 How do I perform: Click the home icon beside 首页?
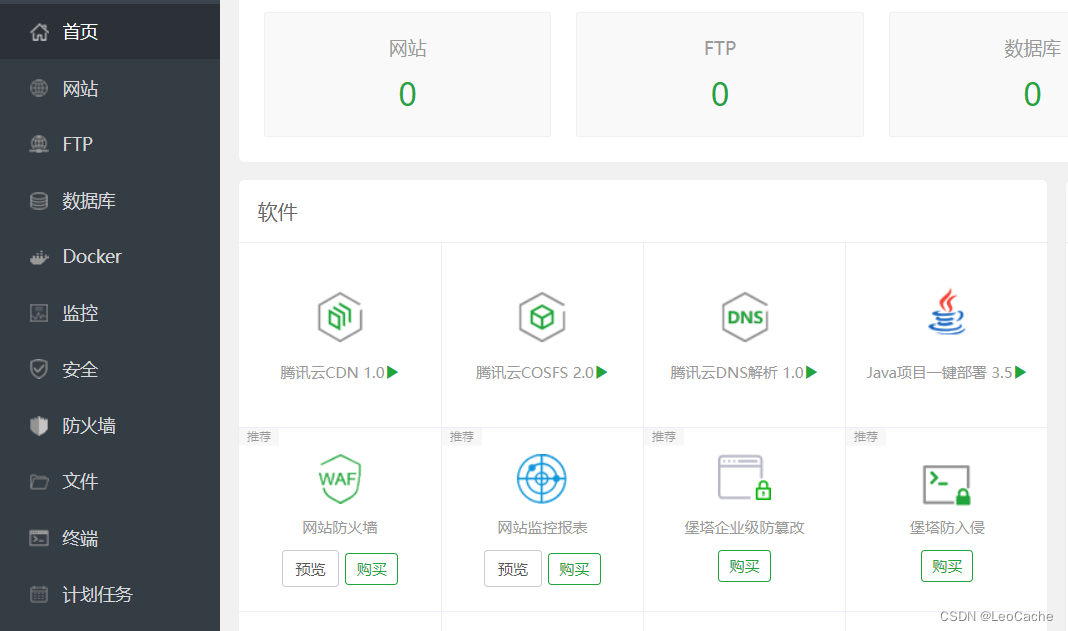coord(40,32)
